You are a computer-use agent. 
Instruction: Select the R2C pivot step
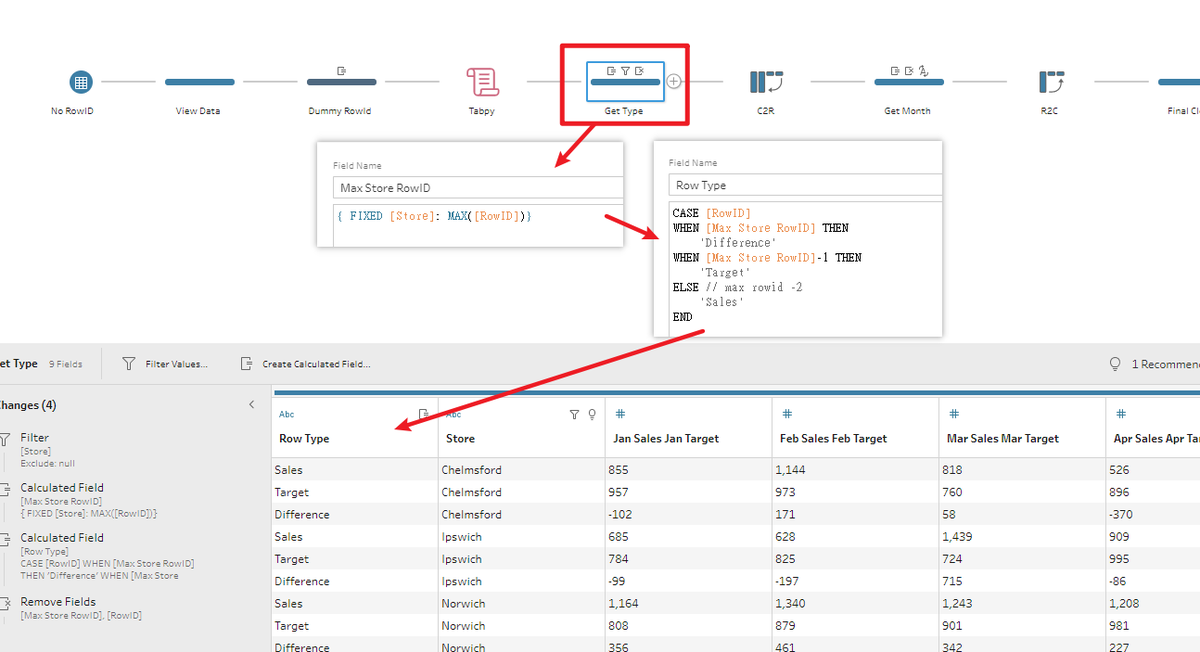[1050, 81]
